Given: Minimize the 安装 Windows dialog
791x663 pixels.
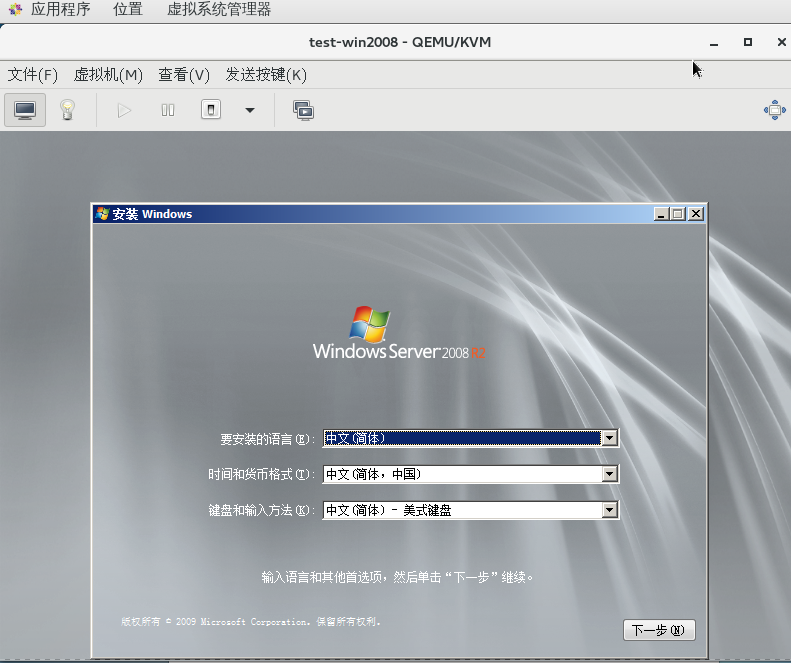Looking at the screenshot, I should (x=661, y=214).
